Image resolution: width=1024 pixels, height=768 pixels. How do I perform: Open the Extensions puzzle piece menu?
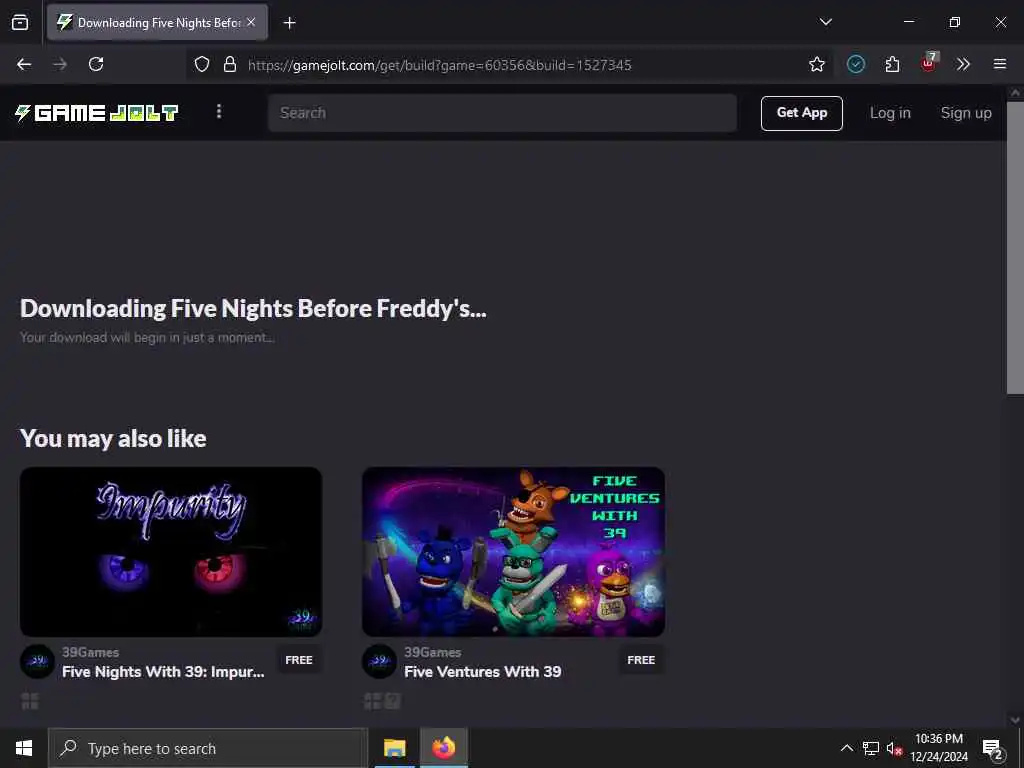coord(892,64)
